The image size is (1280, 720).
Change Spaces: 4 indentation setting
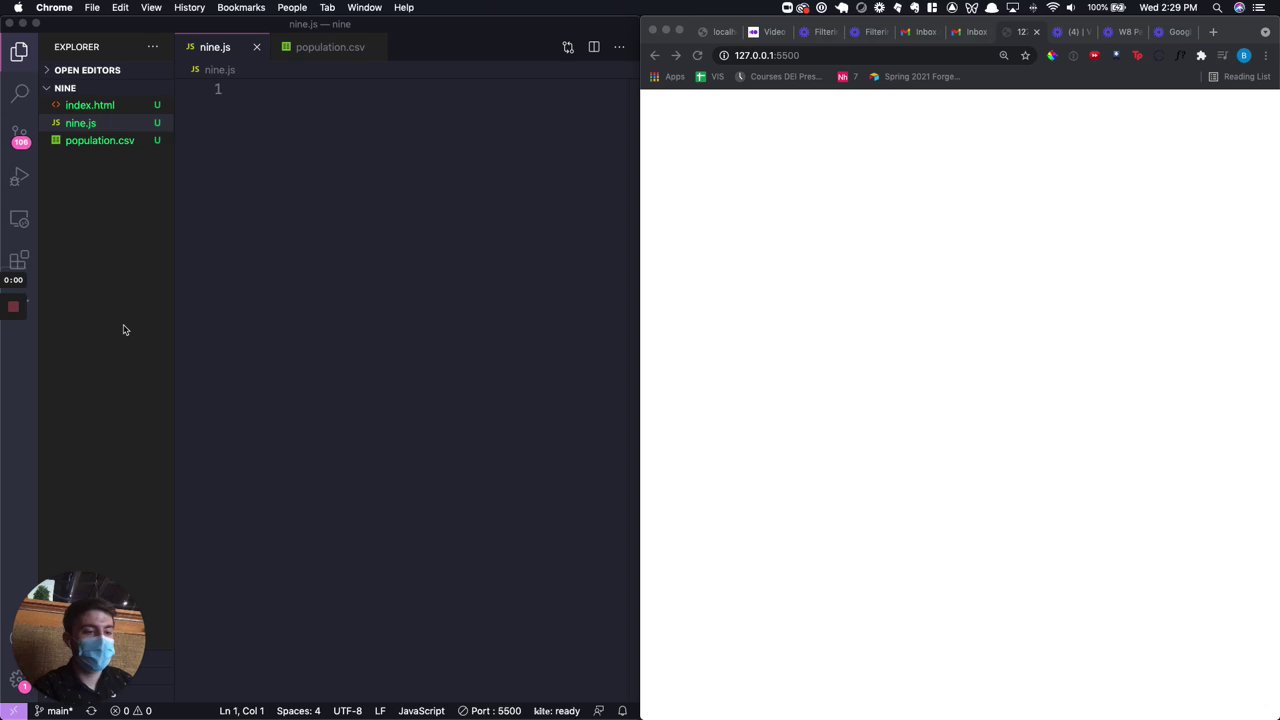click(298, 711)
